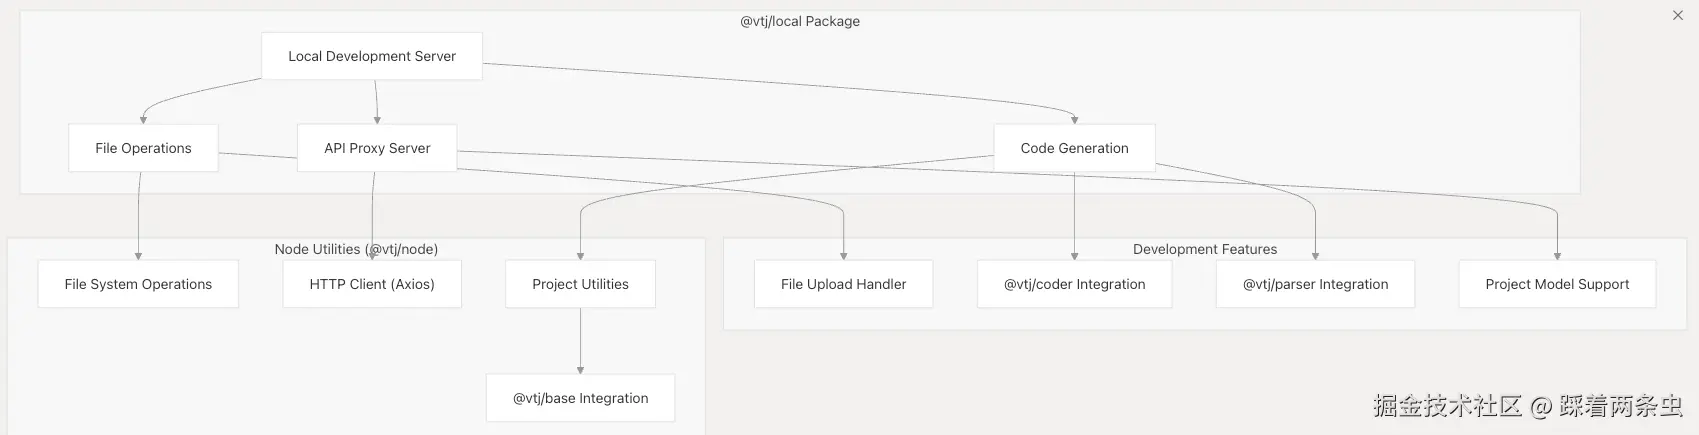This screenshot has width=1699, height=435.
Task: Click arrowhead entering @vtj/base Integration
Action: [x=580, y=370]
